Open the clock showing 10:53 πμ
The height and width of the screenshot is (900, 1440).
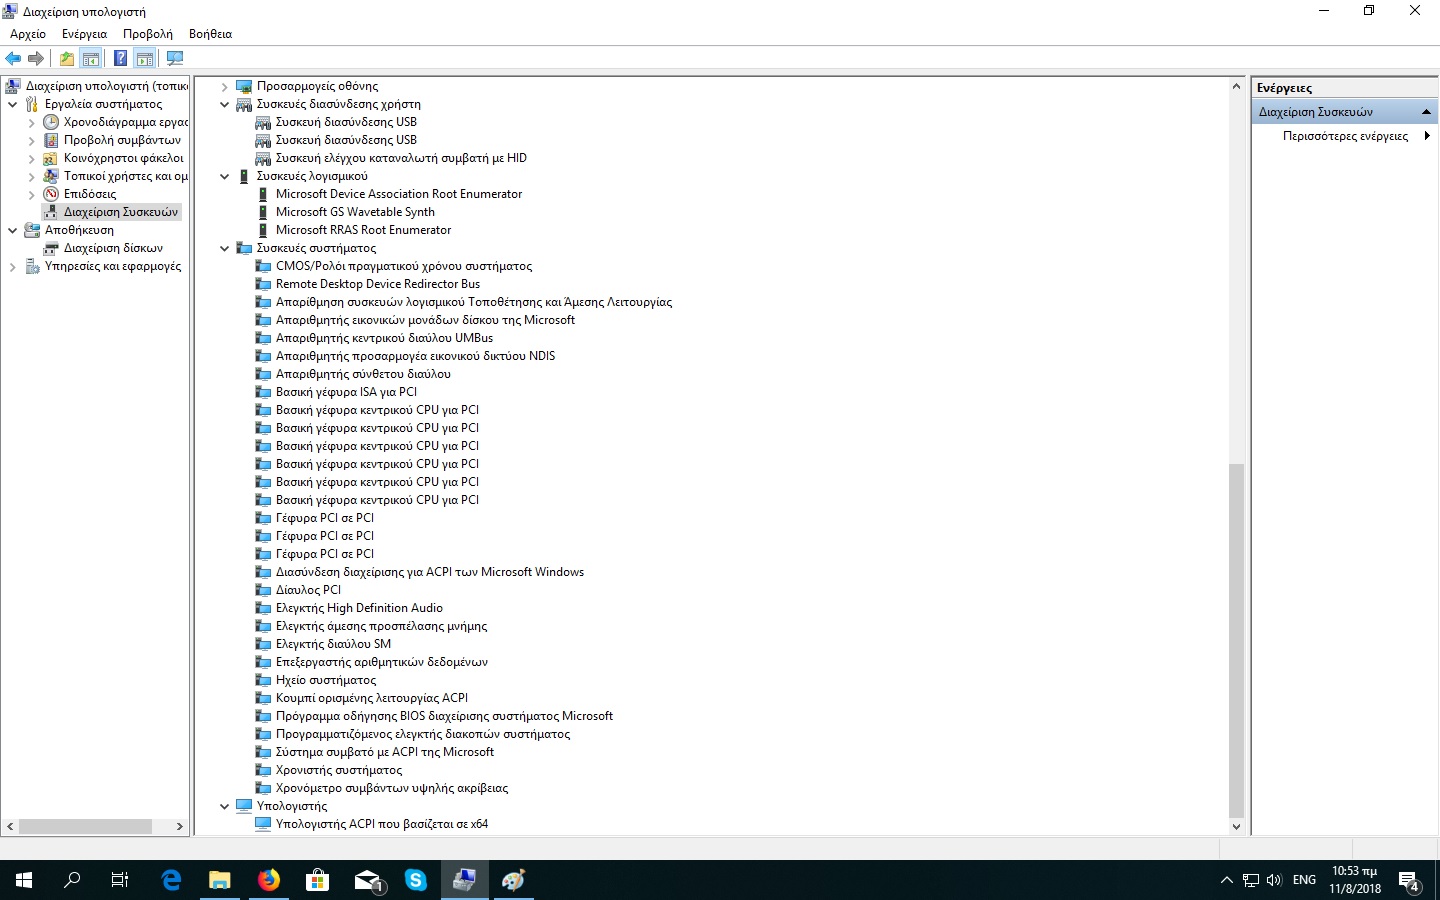tap(1355, 880)
